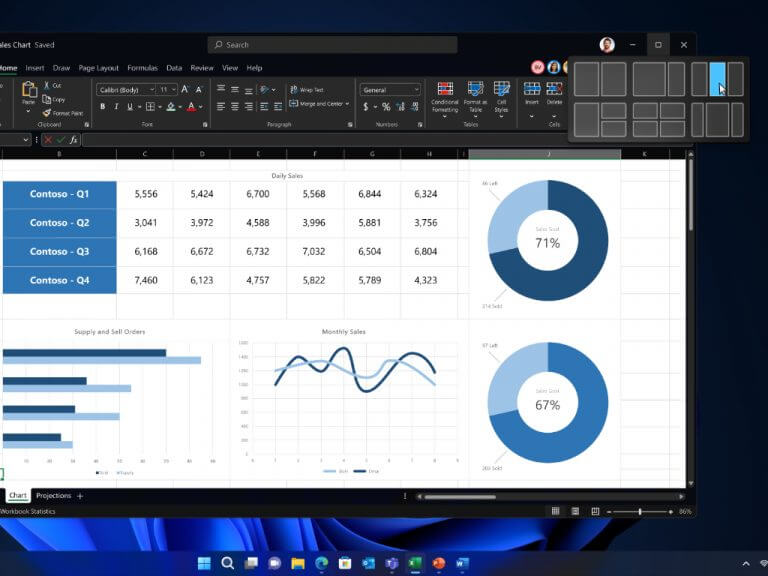Decrease indent

click(264, 106)
